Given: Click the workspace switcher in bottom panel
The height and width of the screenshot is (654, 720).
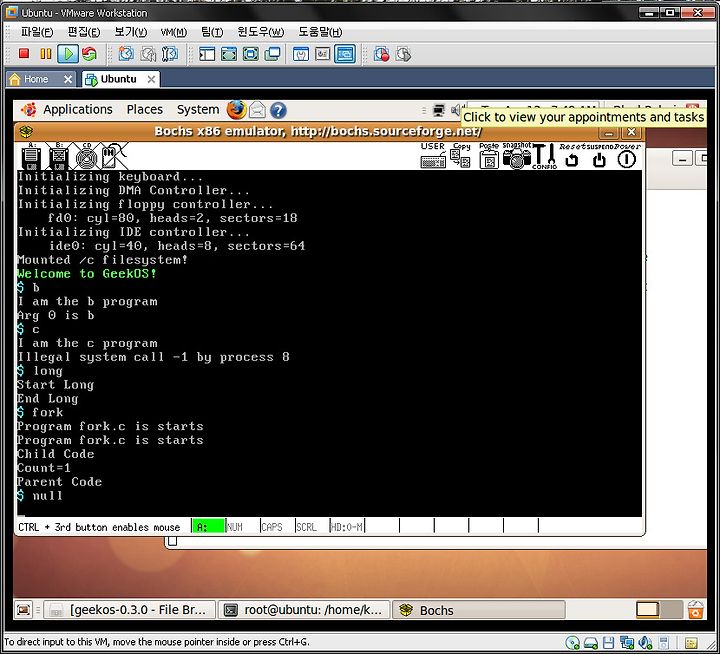Looking at the screenshot, I should click(x=659, y=610).
